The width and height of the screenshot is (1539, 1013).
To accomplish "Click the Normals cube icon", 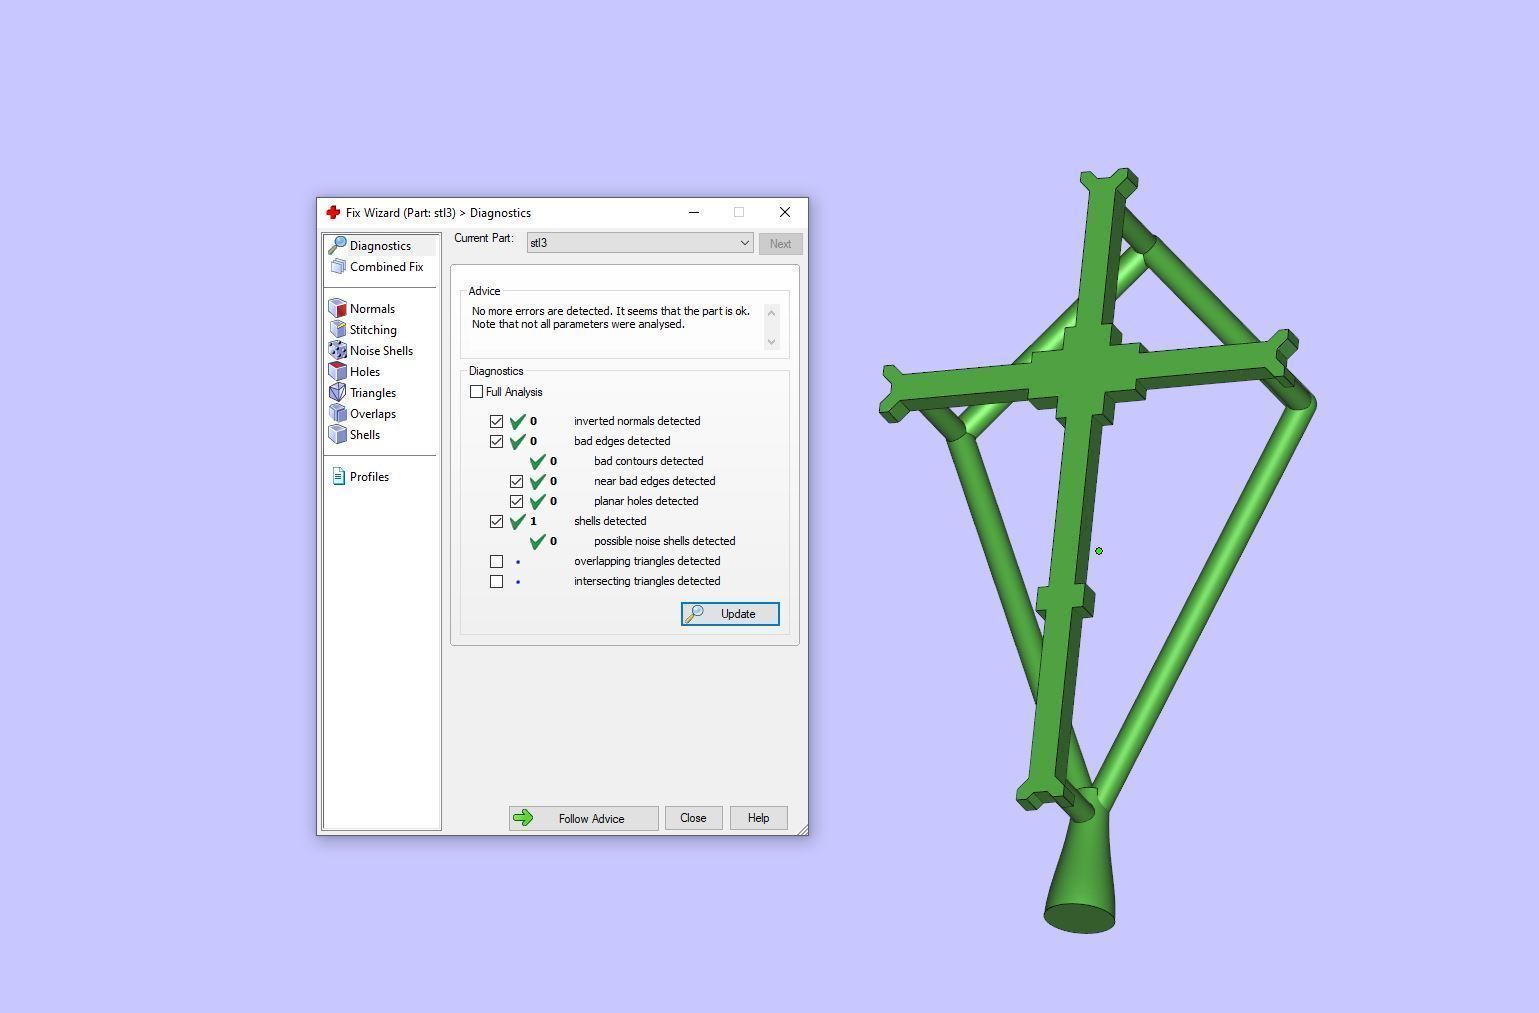I will [338, 308].
